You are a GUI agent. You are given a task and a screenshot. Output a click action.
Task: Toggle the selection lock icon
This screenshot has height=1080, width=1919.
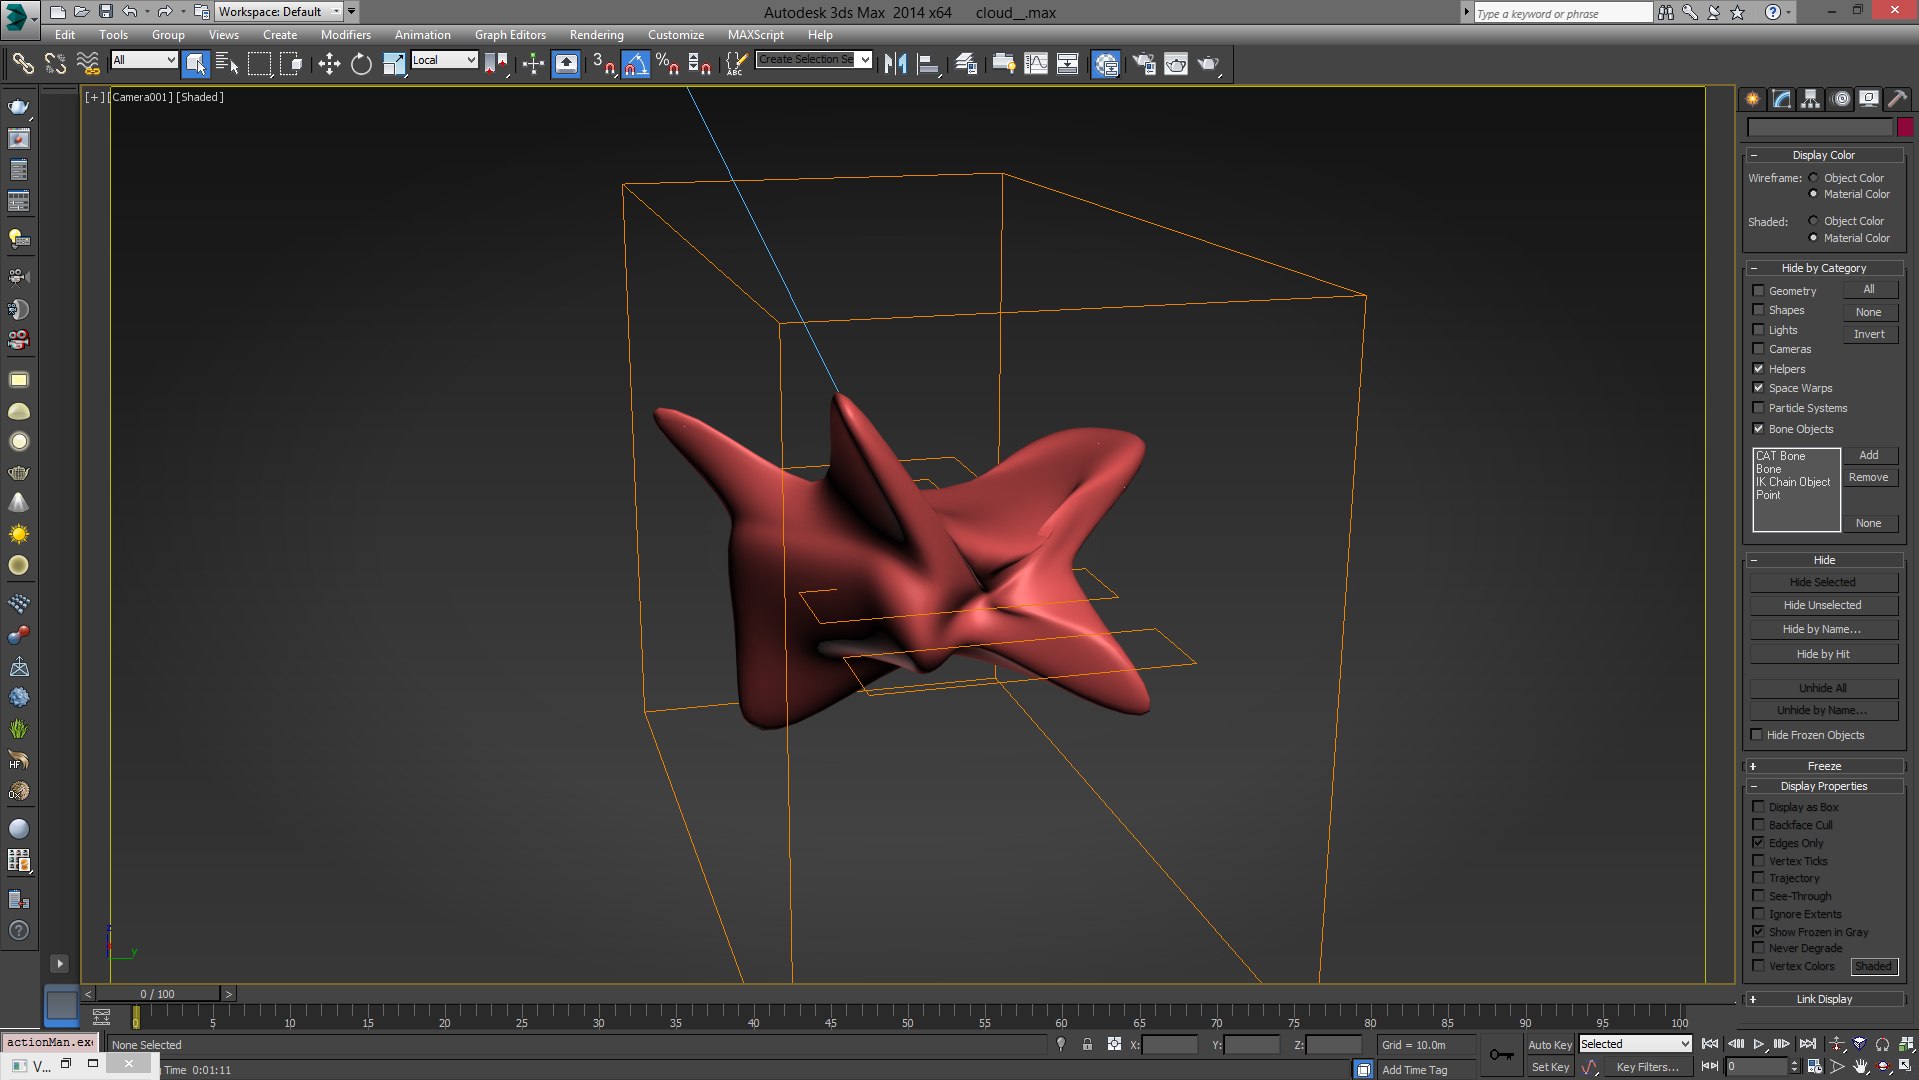tap(1087, 1044)
